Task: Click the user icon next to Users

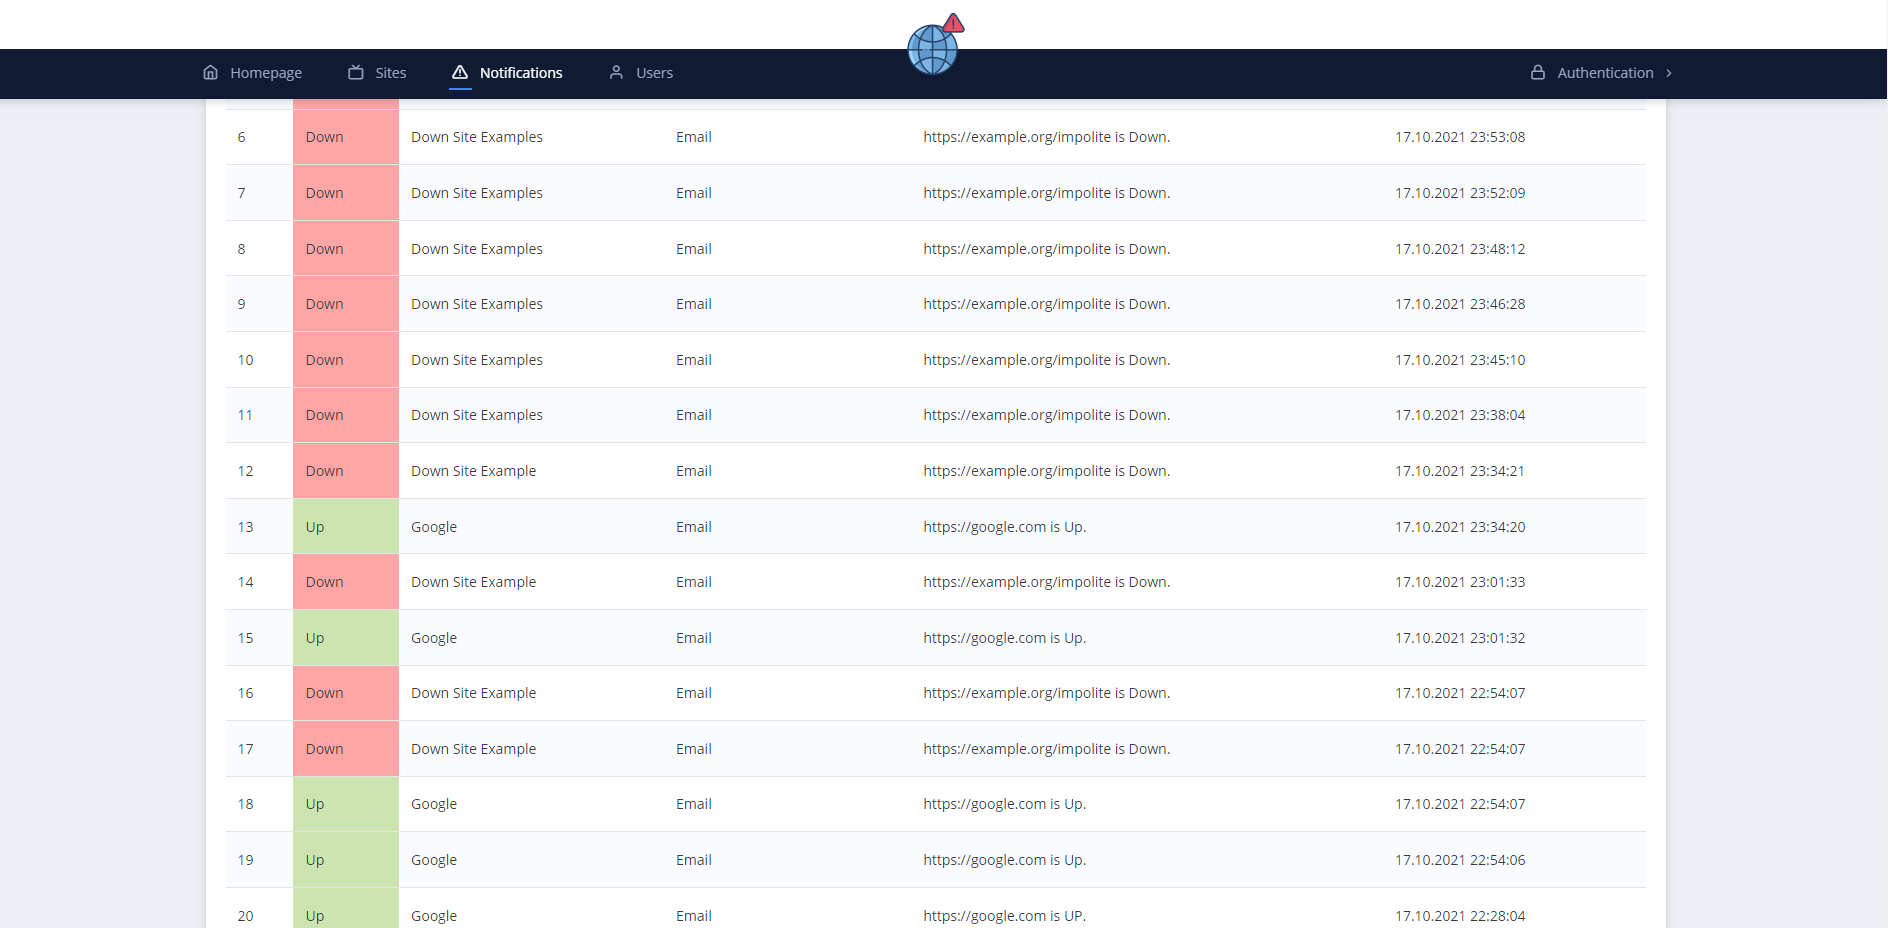Action: coord(616,72)
